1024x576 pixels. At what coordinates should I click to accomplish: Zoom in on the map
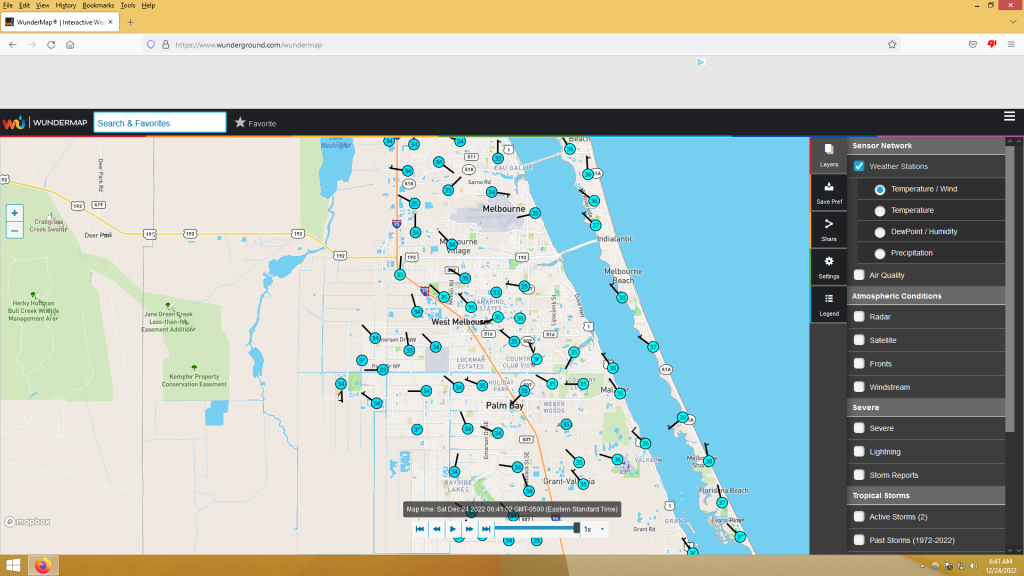point(14,213)
